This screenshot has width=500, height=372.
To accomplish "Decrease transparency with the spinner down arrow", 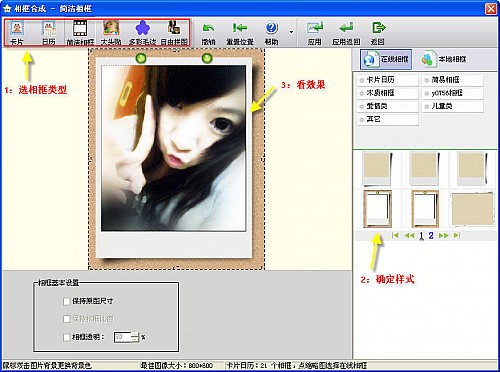I will pyautogui.click(x=135, y=339).
